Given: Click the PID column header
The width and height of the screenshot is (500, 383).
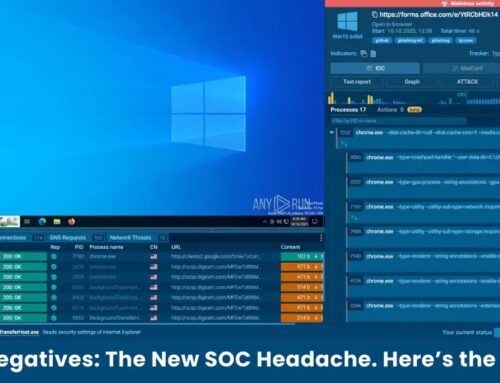Looking at the screenshot, I should tap(79, 247).
